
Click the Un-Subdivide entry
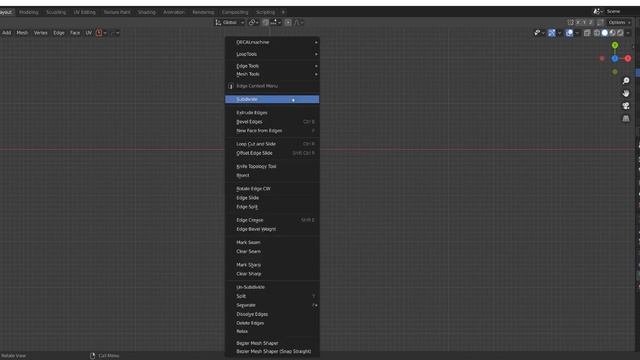point(272,287)
